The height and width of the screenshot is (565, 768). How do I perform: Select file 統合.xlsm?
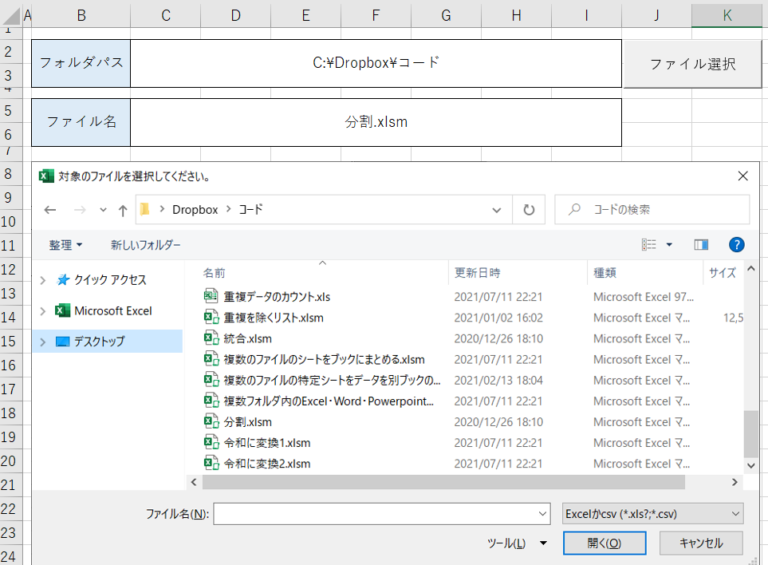tap(247, 338)
